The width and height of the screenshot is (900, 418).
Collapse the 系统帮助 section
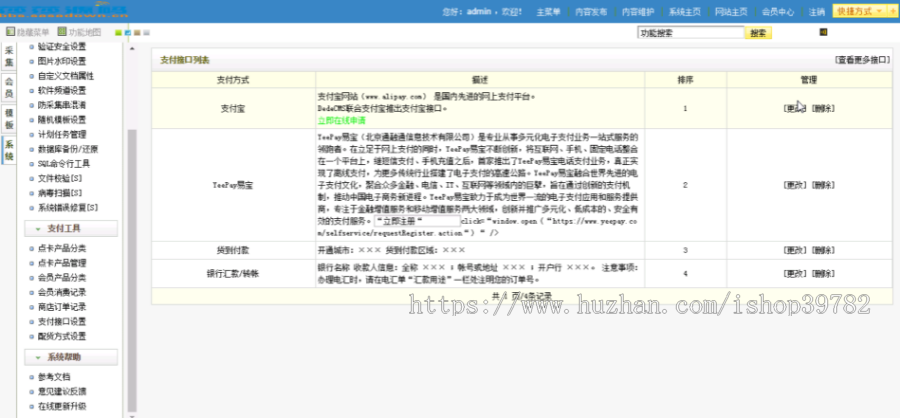tap(71, 357)
